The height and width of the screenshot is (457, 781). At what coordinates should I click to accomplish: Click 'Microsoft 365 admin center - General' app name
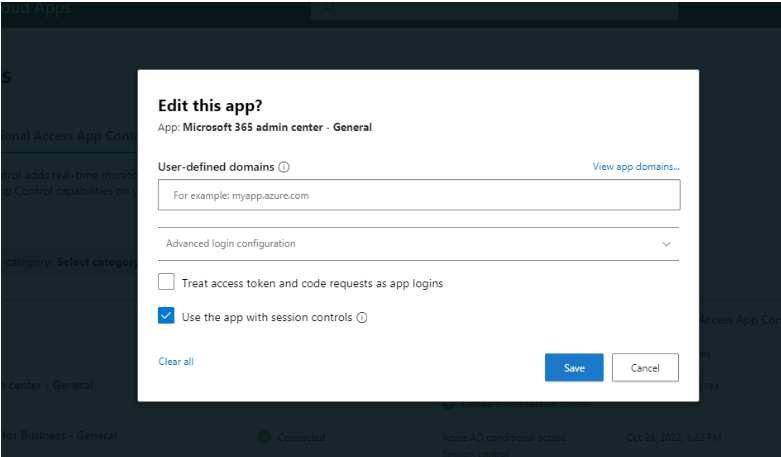[277, 127]
